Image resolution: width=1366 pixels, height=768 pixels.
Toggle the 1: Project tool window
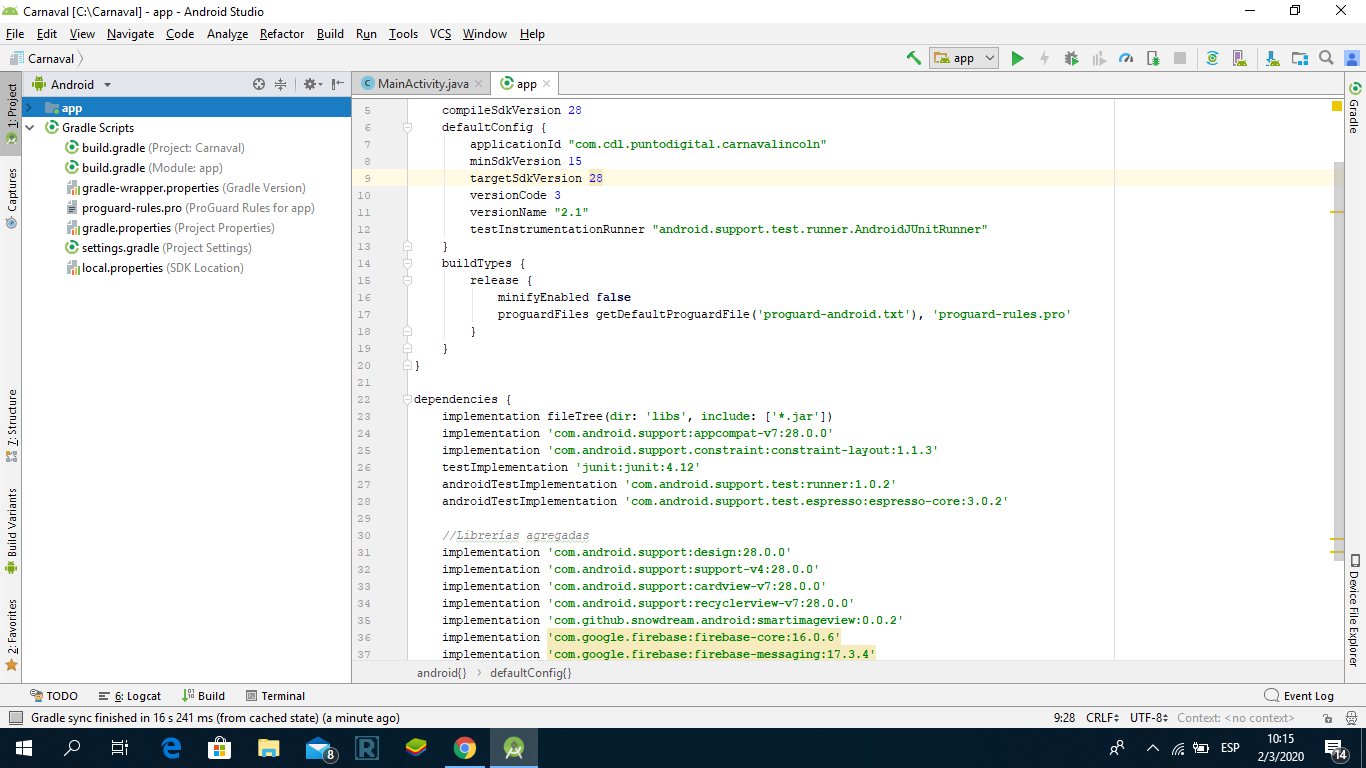pos(11,112)
